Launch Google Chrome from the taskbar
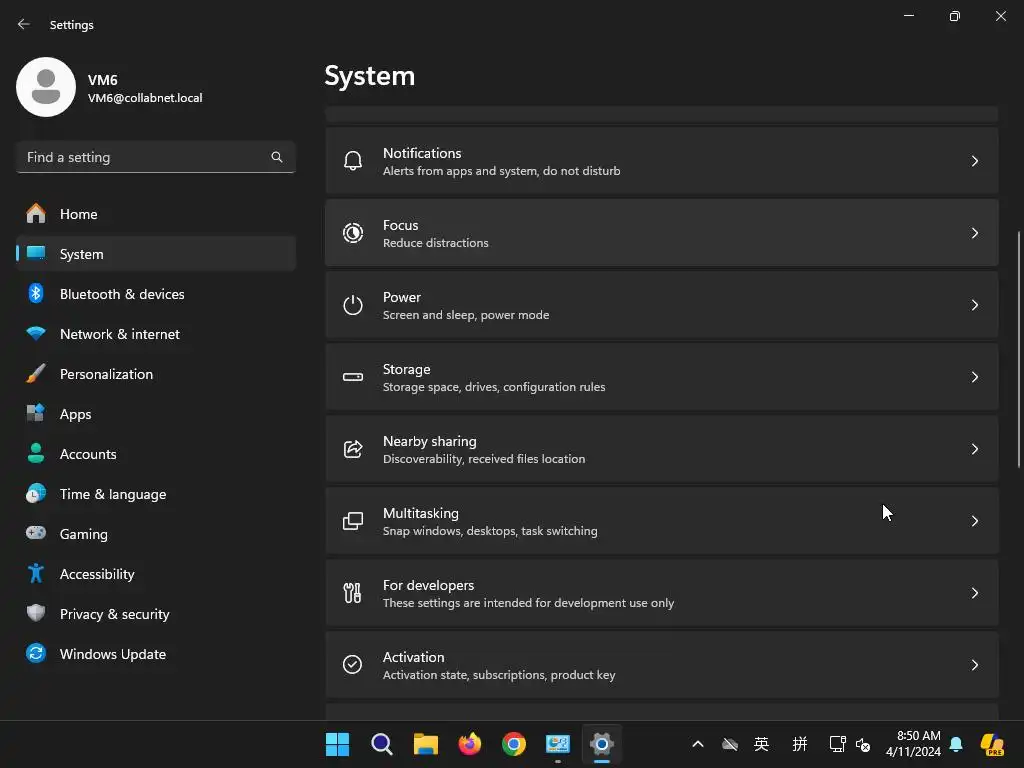Screen dimensions: 1024x768 point(514,744)
